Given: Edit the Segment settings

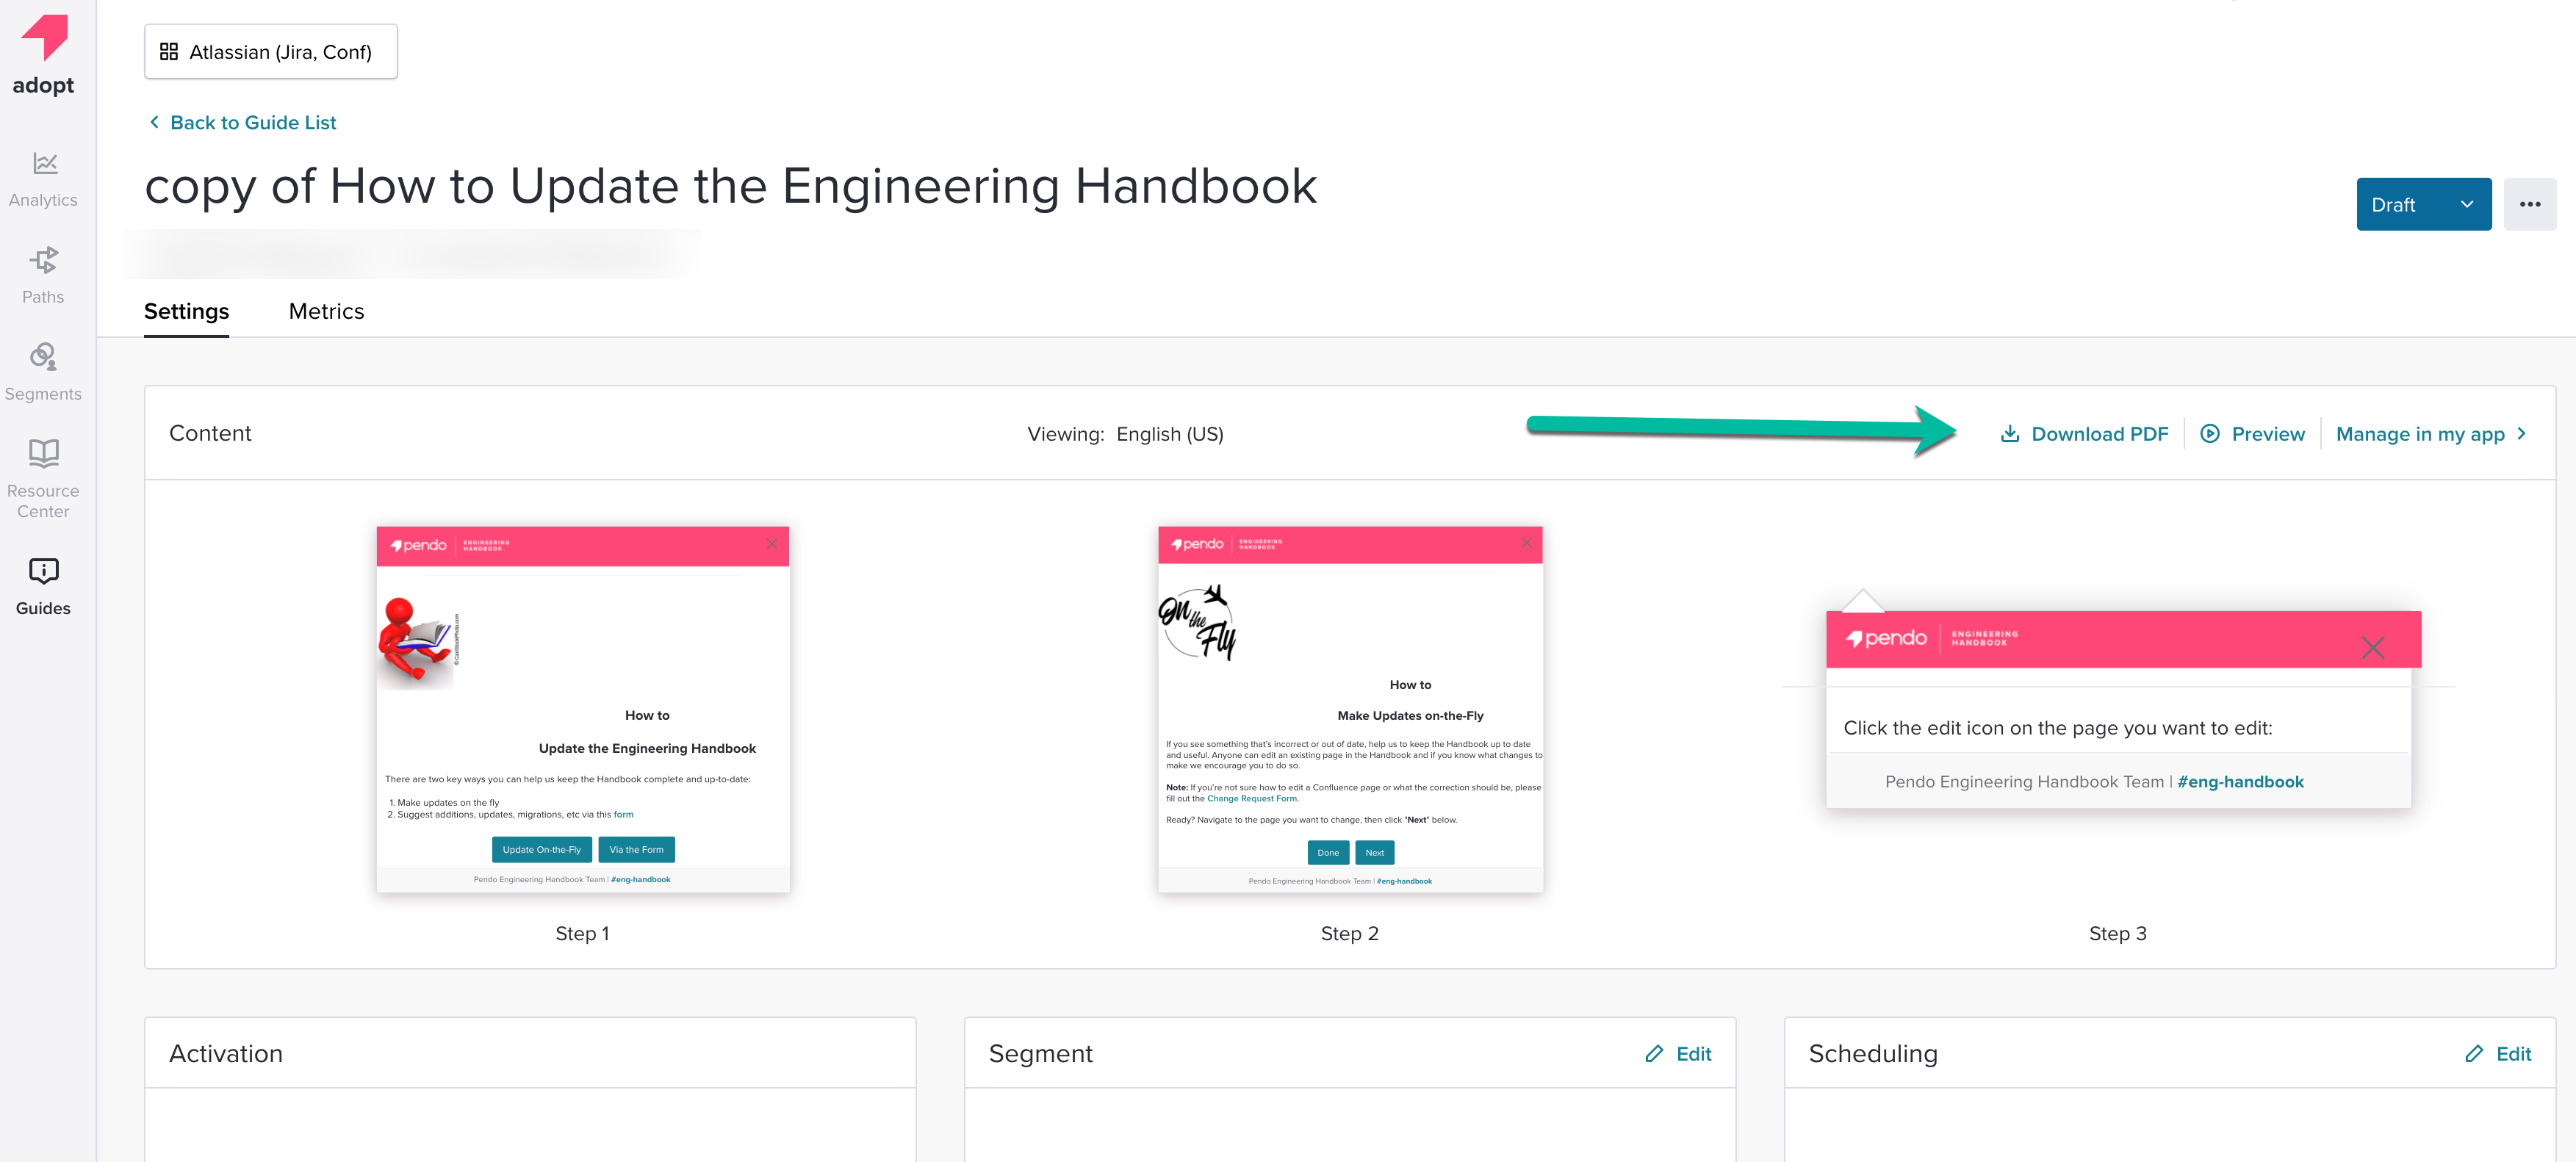Looking at the screenshot, I should 1679,1054.
